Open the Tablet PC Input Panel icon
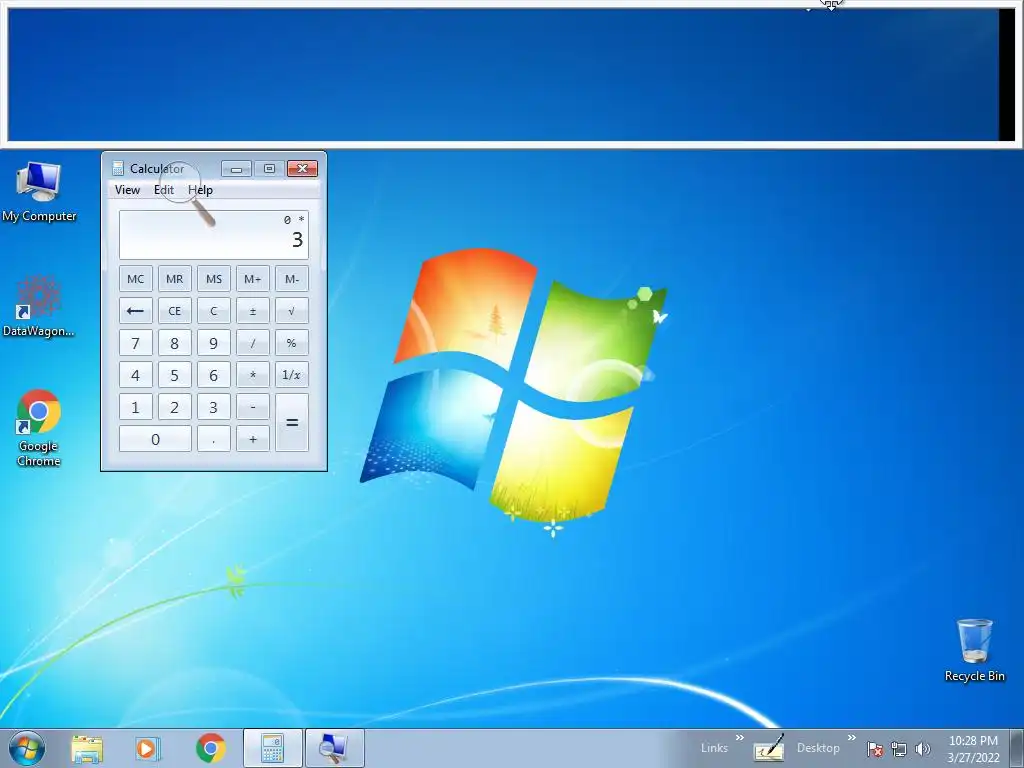The height and width of the screenshot is (768, 1024). pos(769,748)
